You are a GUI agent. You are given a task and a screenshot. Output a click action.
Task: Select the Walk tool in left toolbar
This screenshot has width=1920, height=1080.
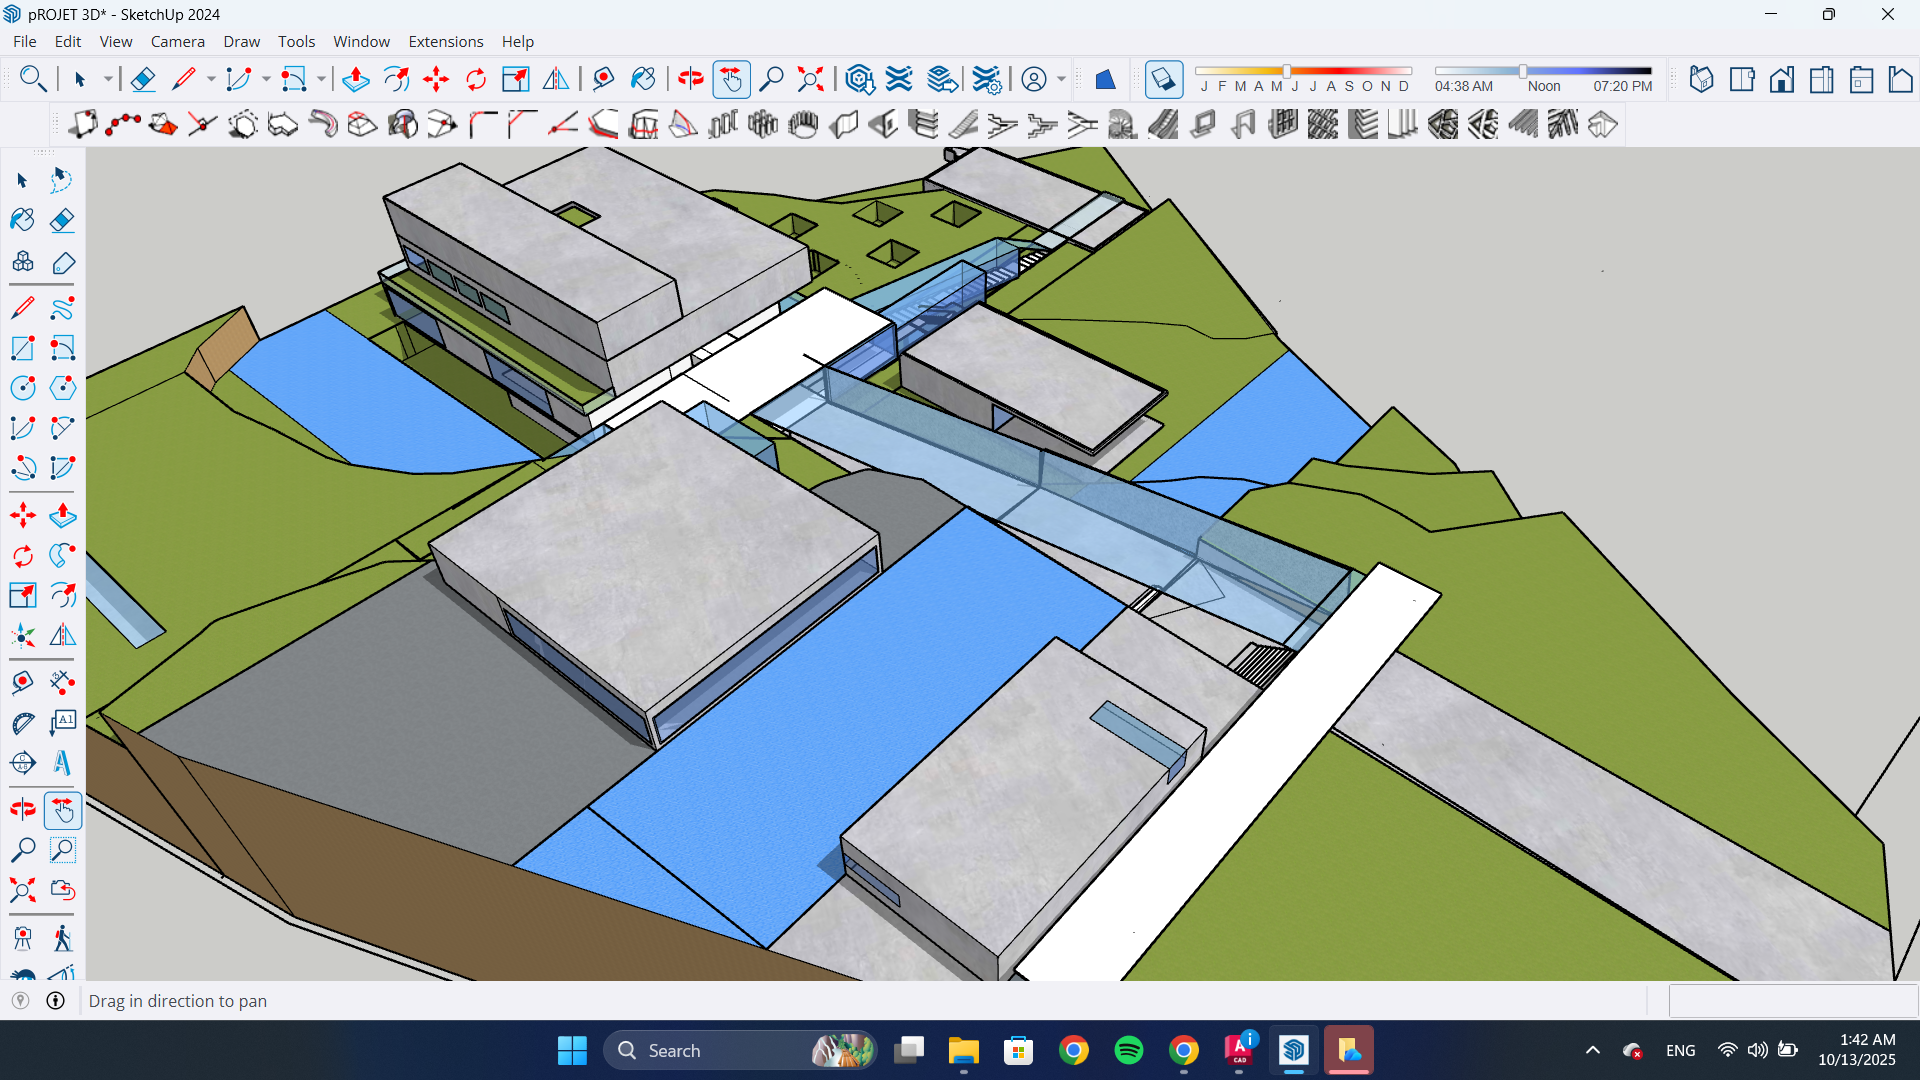[62, 938]
